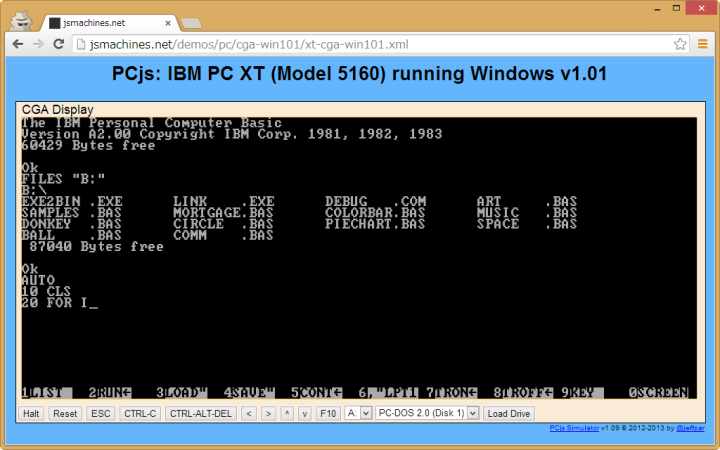The height and width of the screenshot is (450, 720).
Task: Click the browser forward arrow
Action: tap(37, 44)
